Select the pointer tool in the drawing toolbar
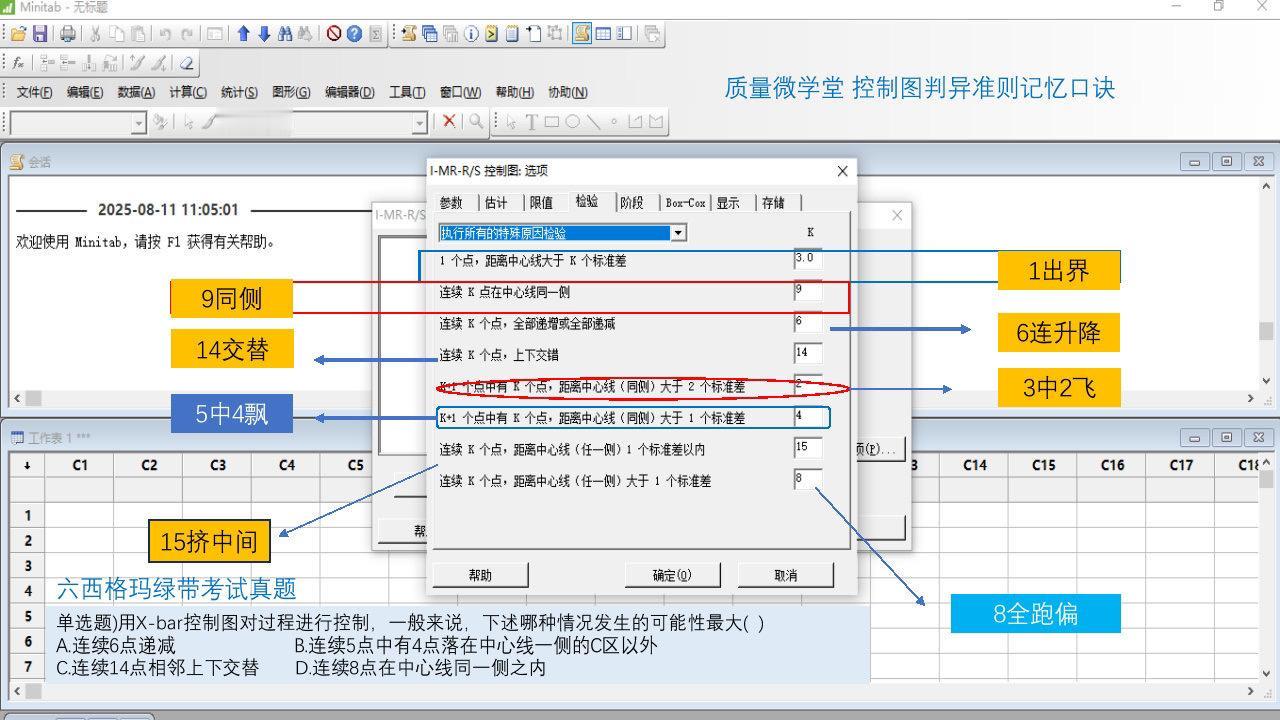The width and height of the screenshot is (1280, 720). pyautogui.click(x=511, y=122)
